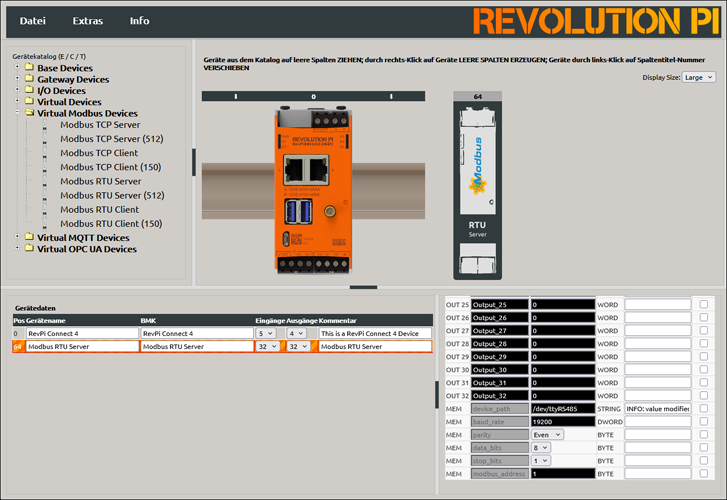
Task: Click the Modbus TCP Server device icon
Action: (x=45, y=125)
